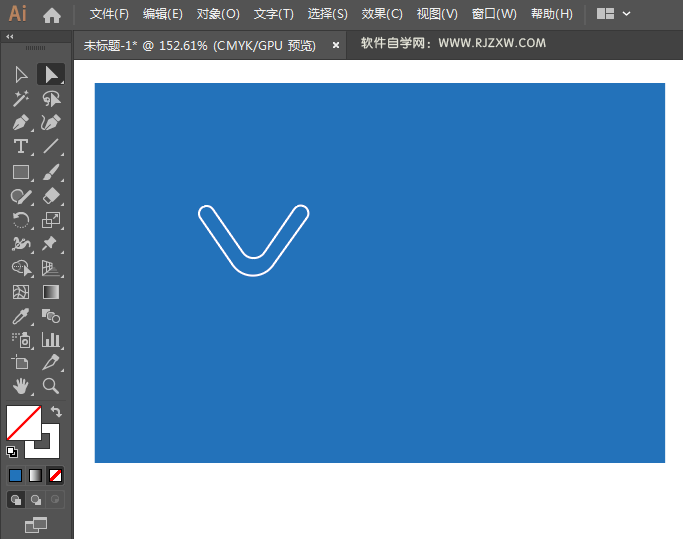This screenshot has width=683, height=539.
Task: Open the arrange documents layout icon
Action: [605, 14]
